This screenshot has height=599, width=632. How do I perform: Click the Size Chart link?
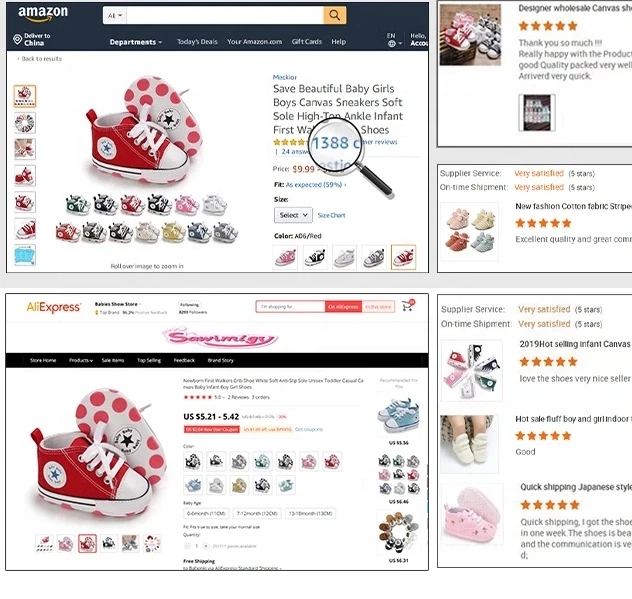331,215
